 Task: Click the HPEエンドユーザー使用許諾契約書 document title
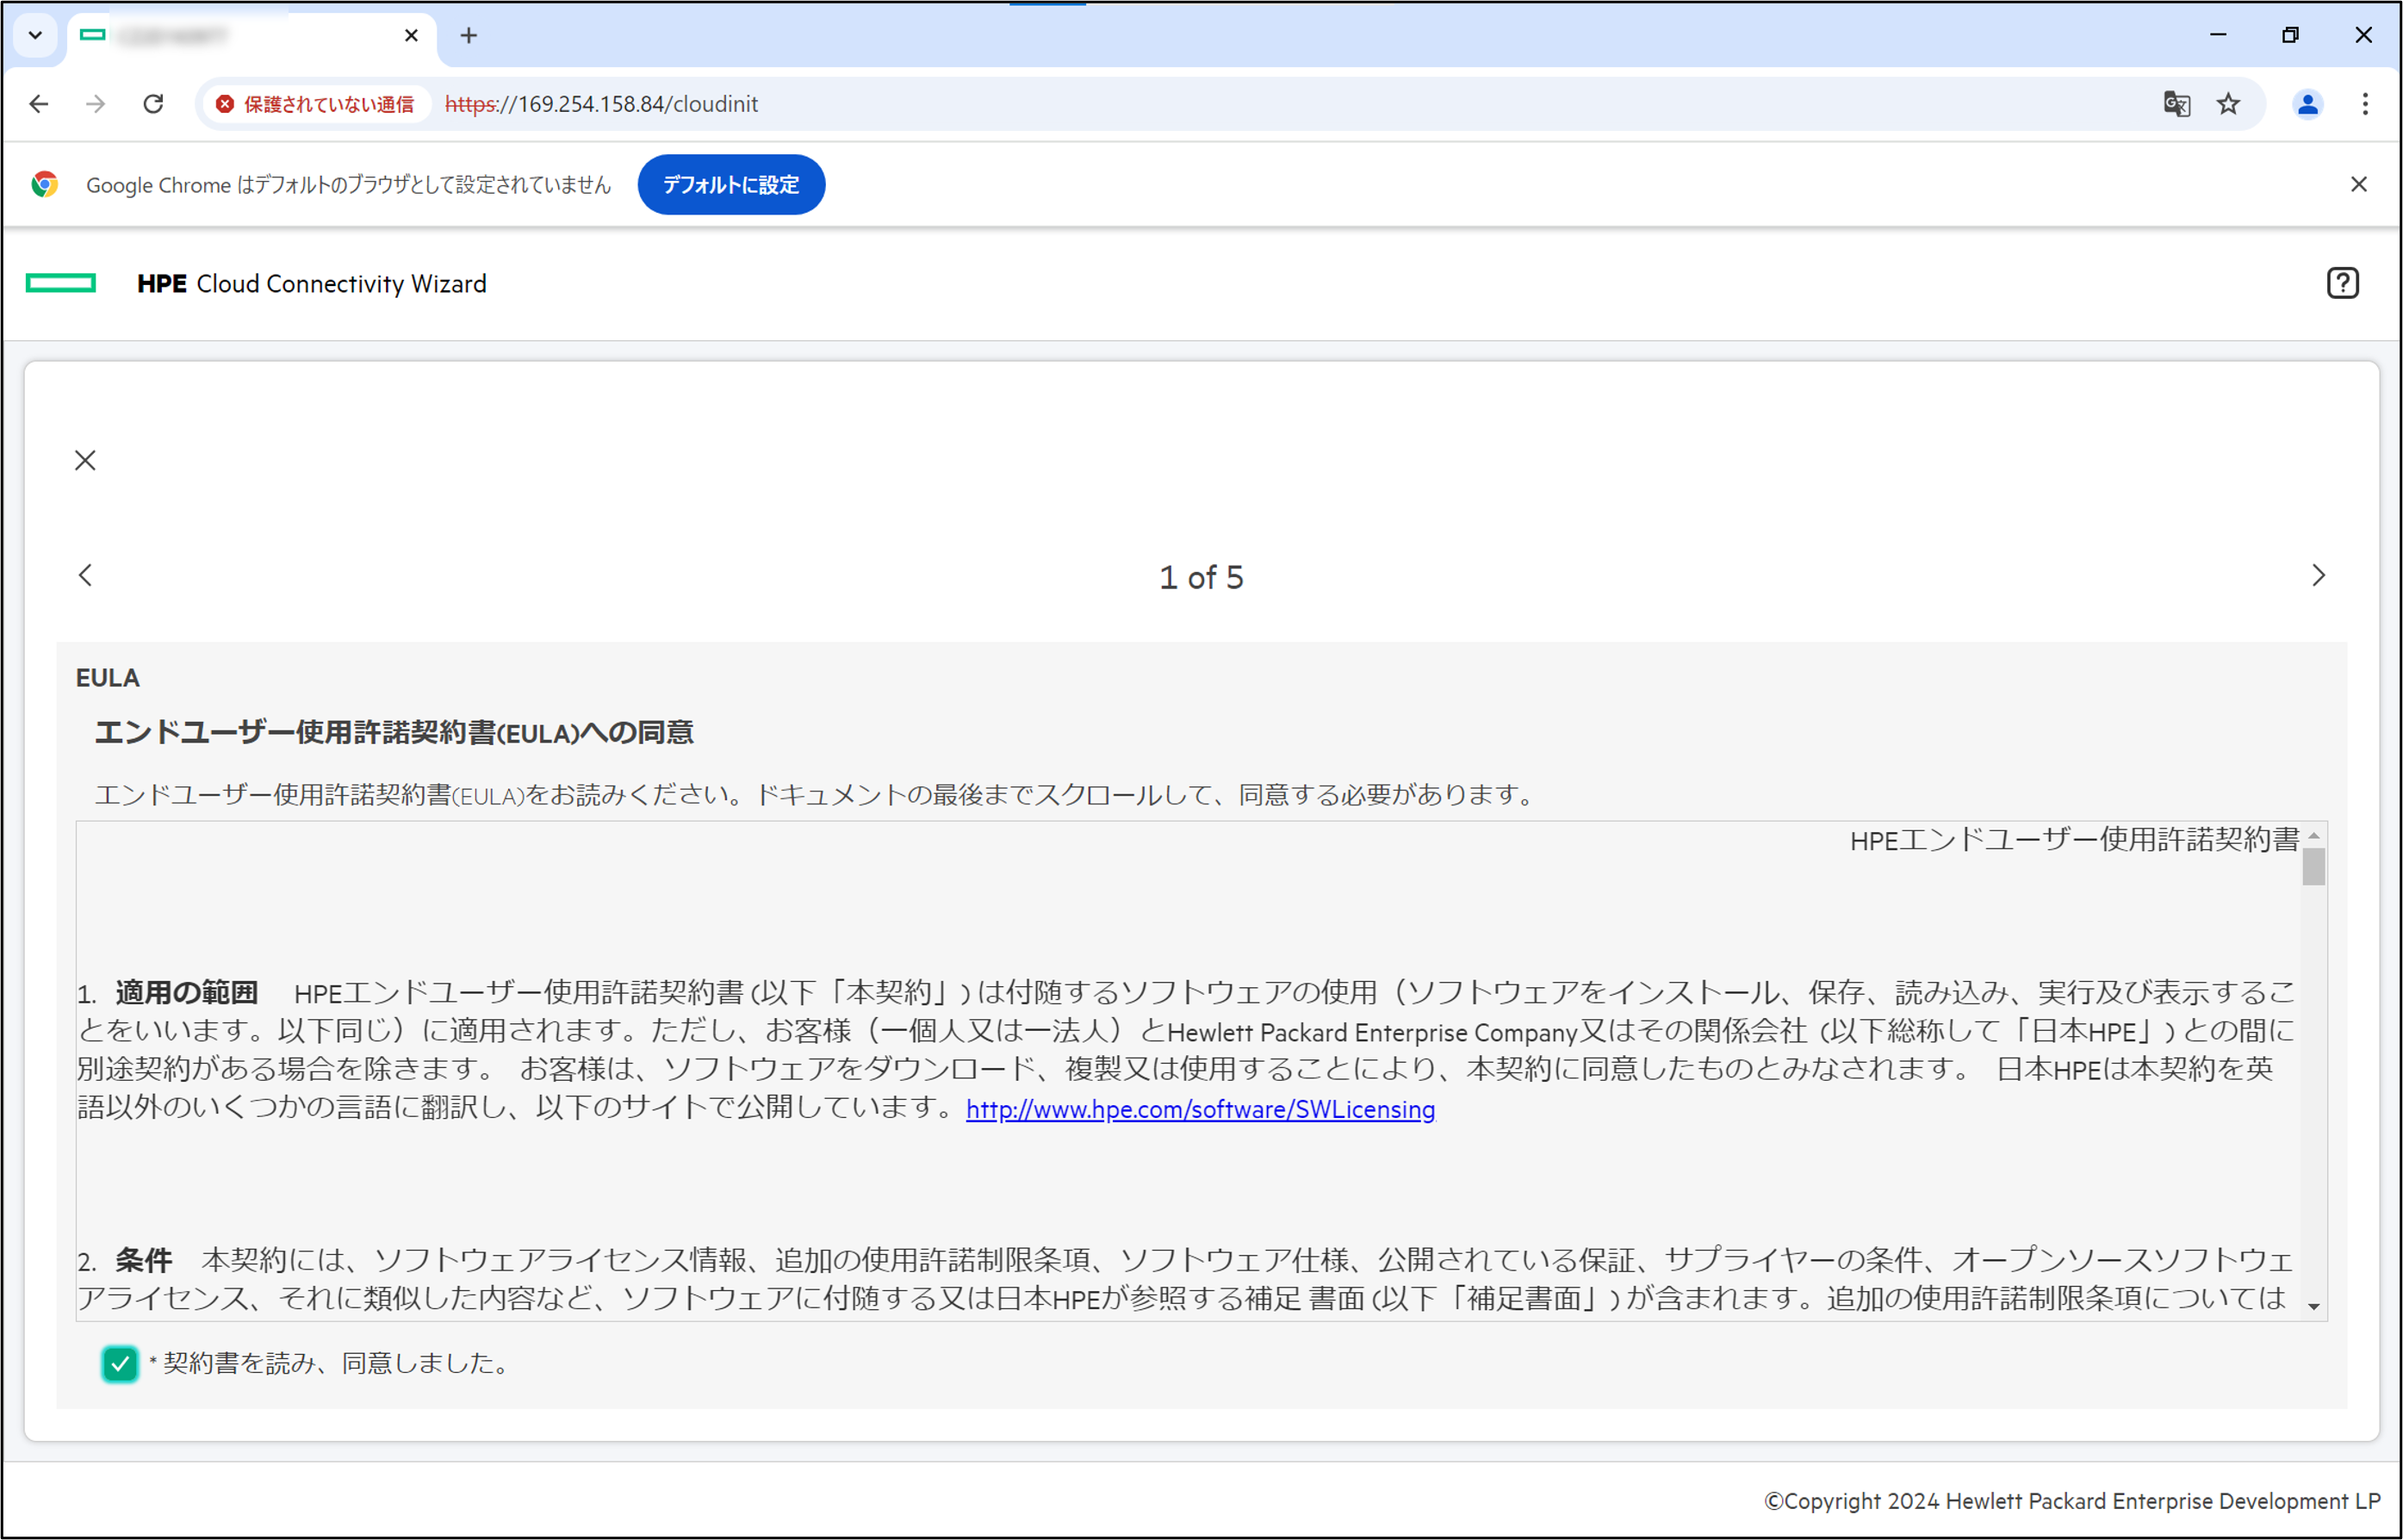click(x=2075, y=840)
